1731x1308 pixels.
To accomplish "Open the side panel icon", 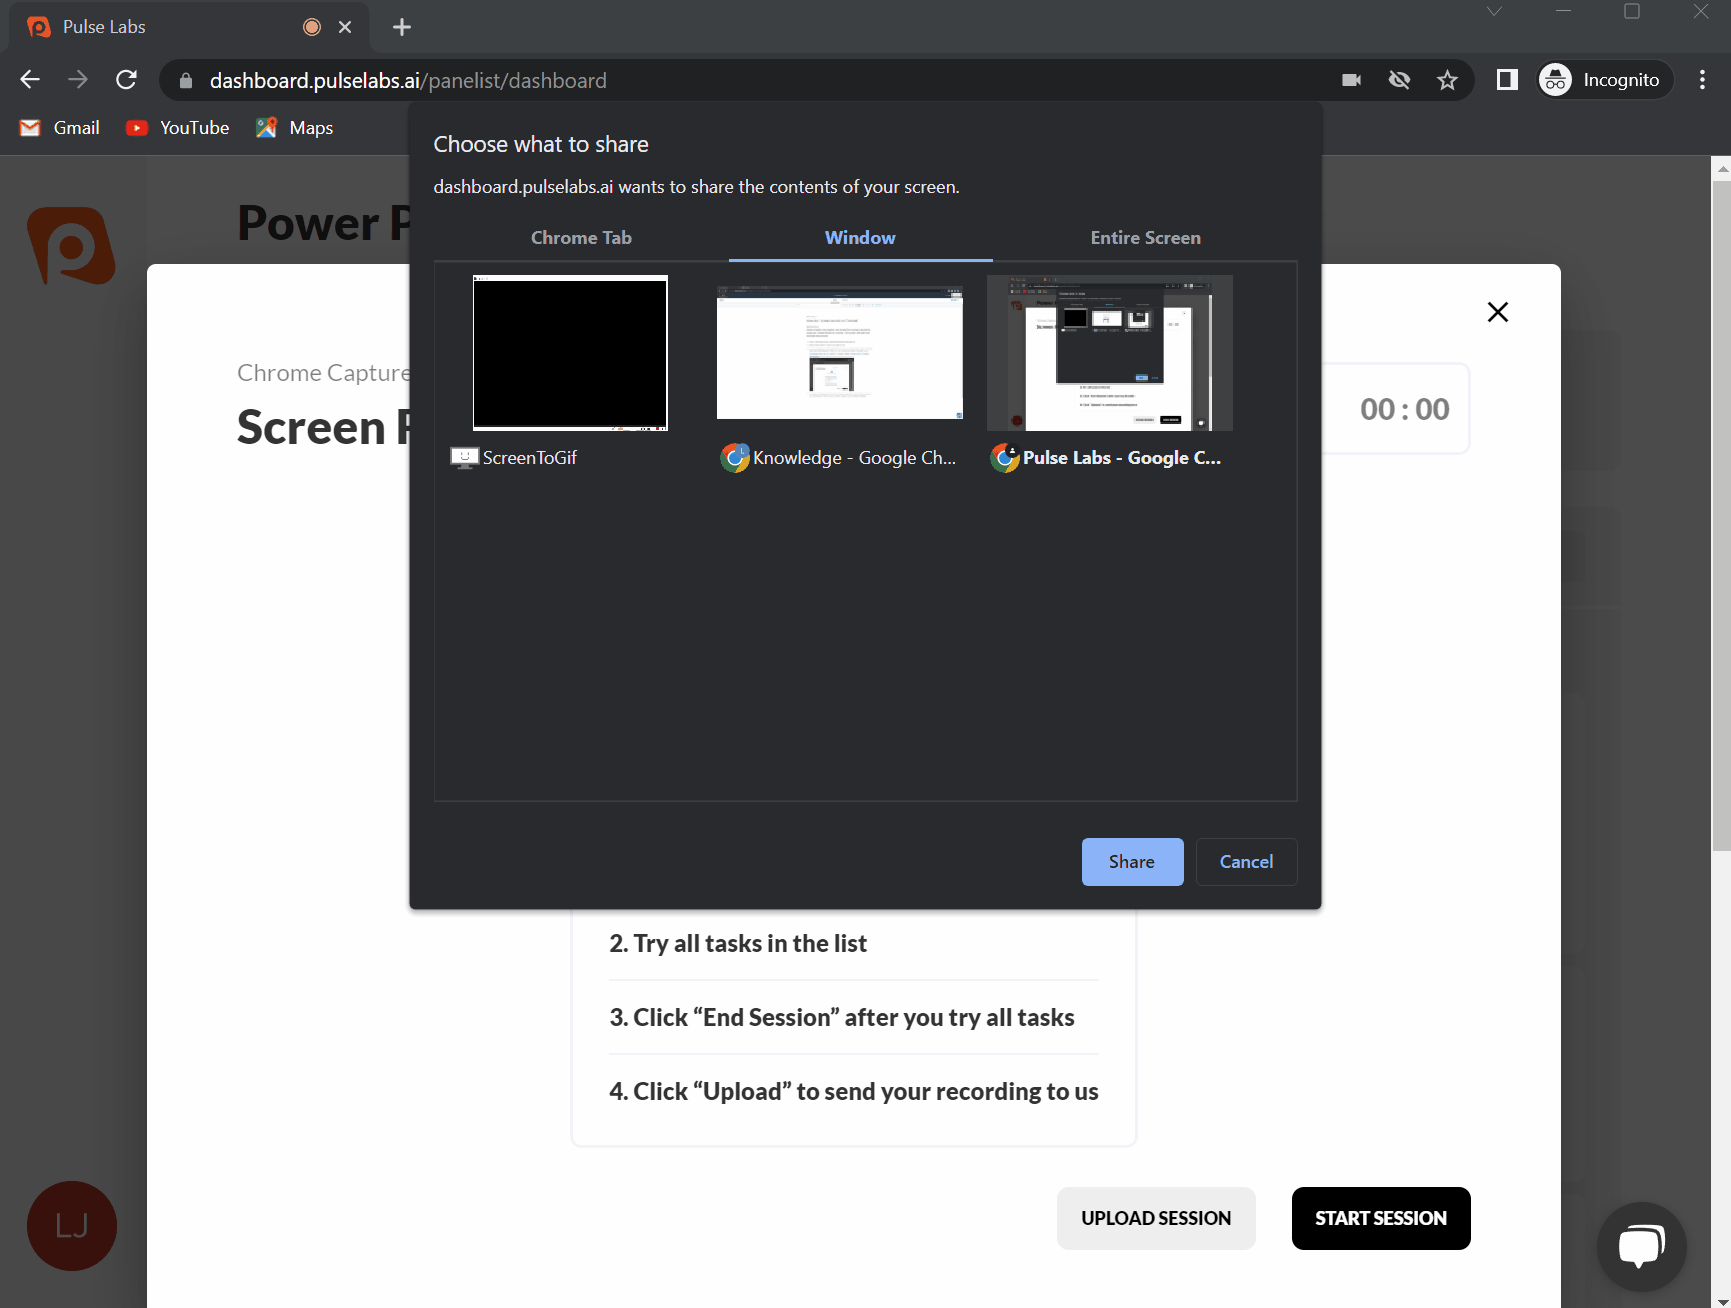I will 1507,80.
